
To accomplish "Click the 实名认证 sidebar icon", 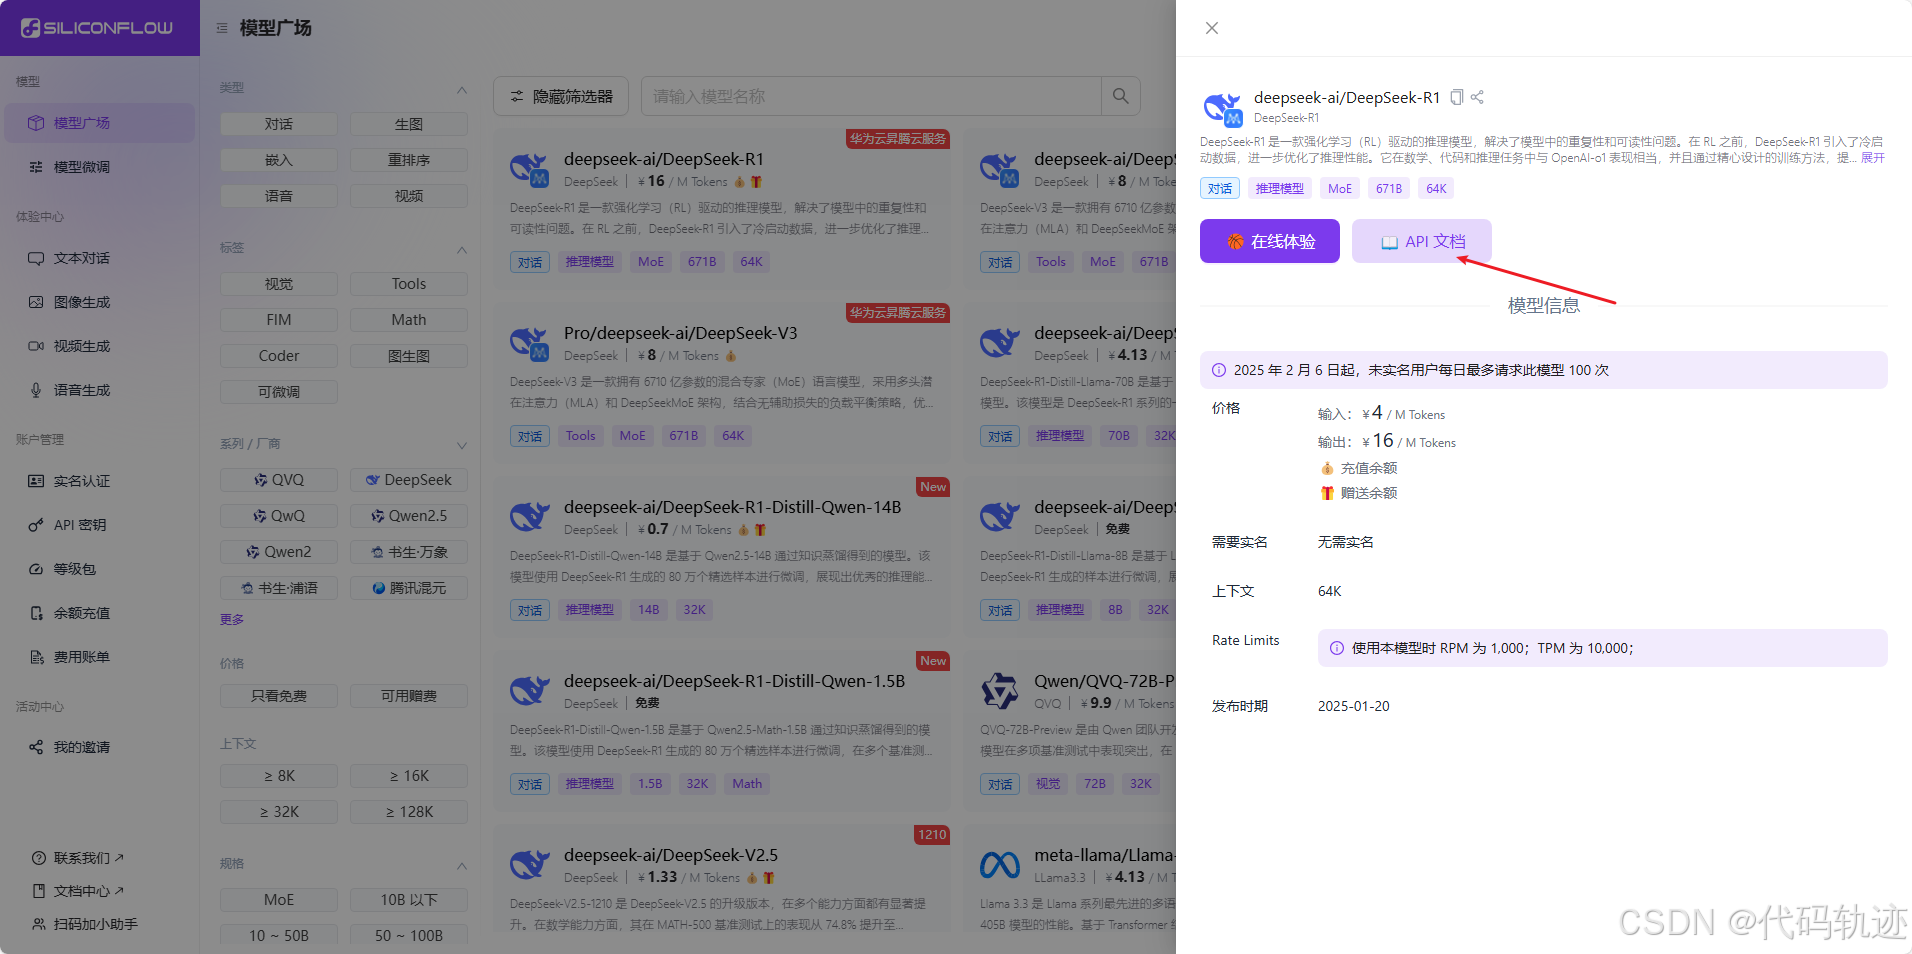I will [36, 481].
